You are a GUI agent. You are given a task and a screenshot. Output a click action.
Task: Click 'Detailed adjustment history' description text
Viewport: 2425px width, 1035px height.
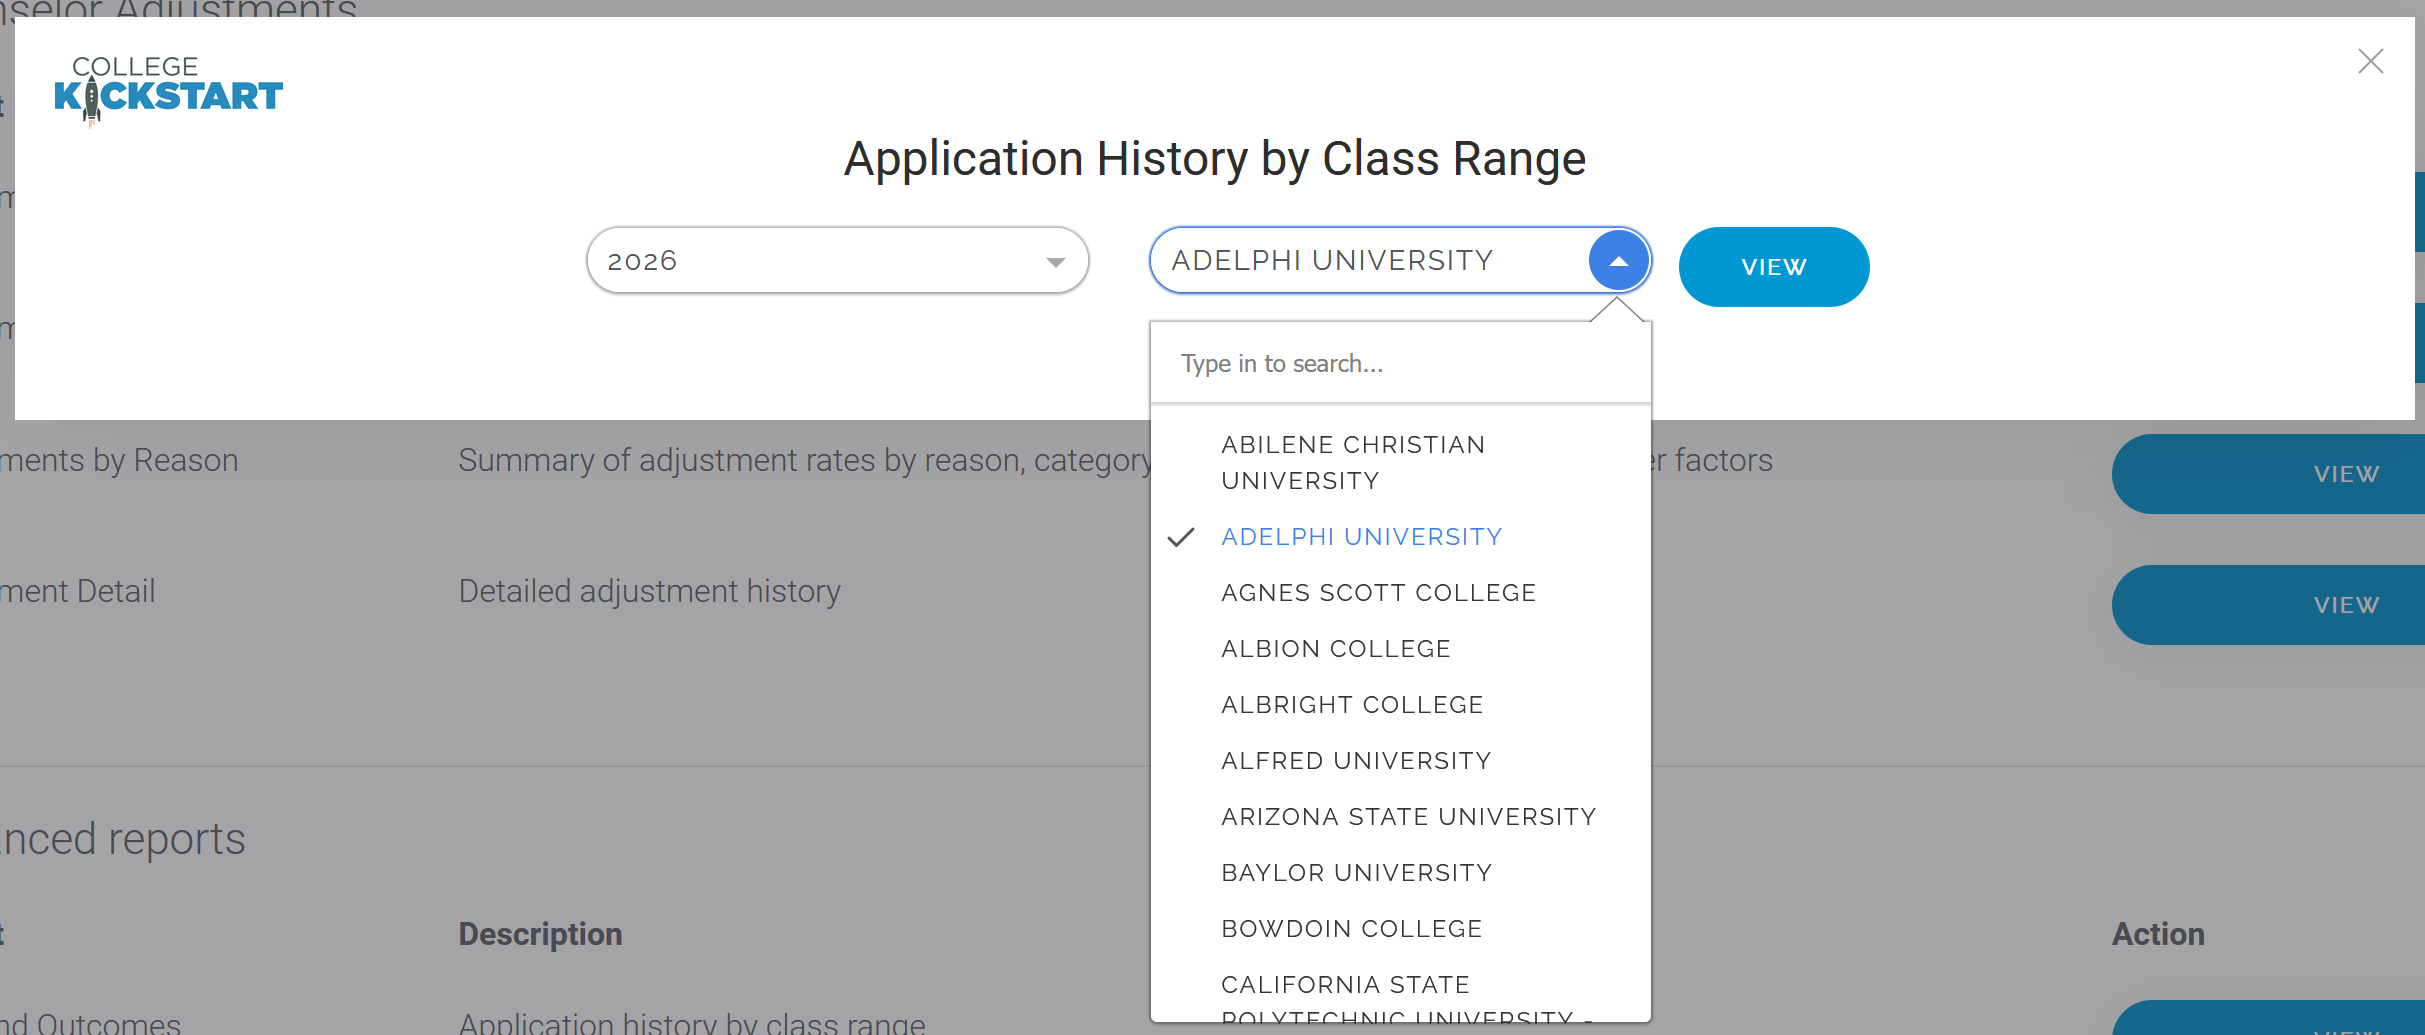(x=650, y=591)
